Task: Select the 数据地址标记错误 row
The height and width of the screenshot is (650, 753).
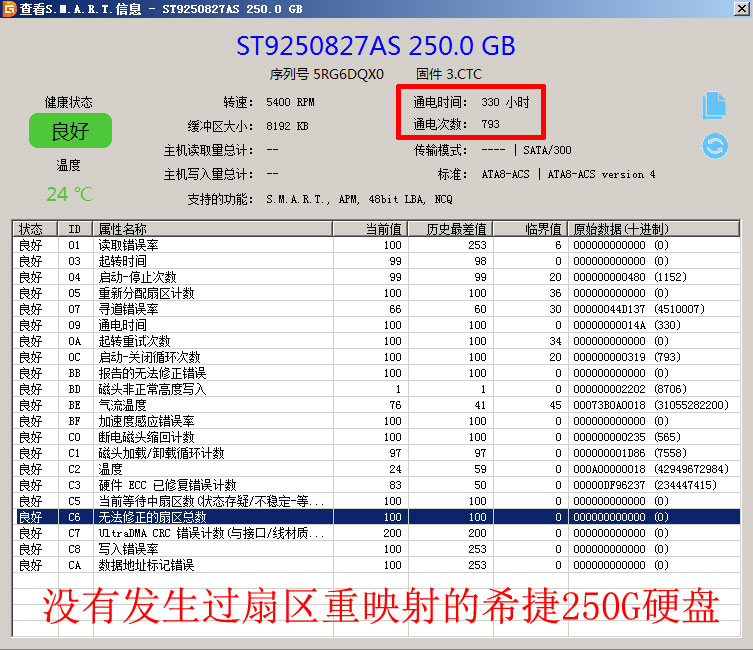Action: coord(376,565)
